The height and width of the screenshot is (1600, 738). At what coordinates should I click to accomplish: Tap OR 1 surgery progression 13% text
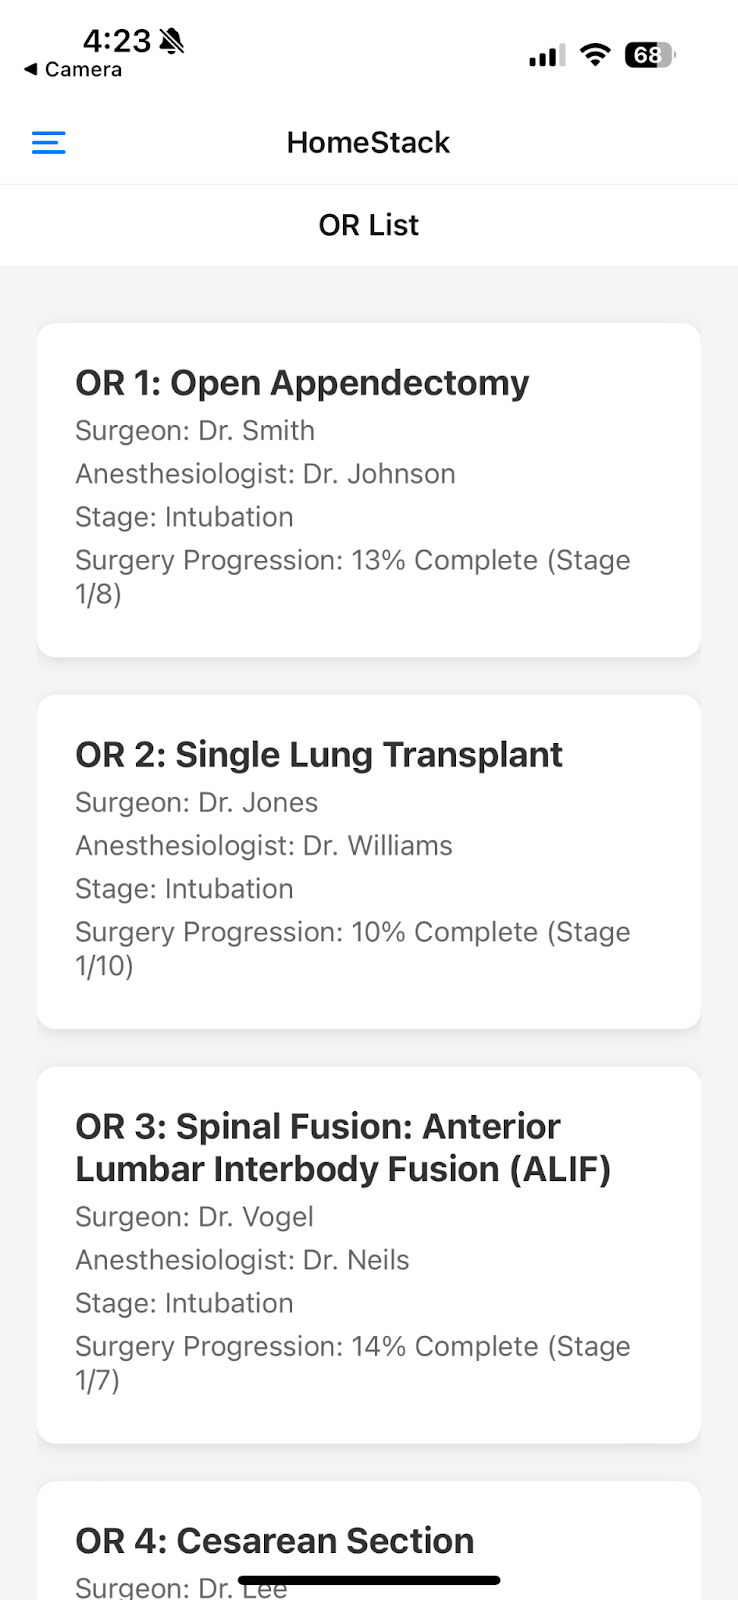352,576
